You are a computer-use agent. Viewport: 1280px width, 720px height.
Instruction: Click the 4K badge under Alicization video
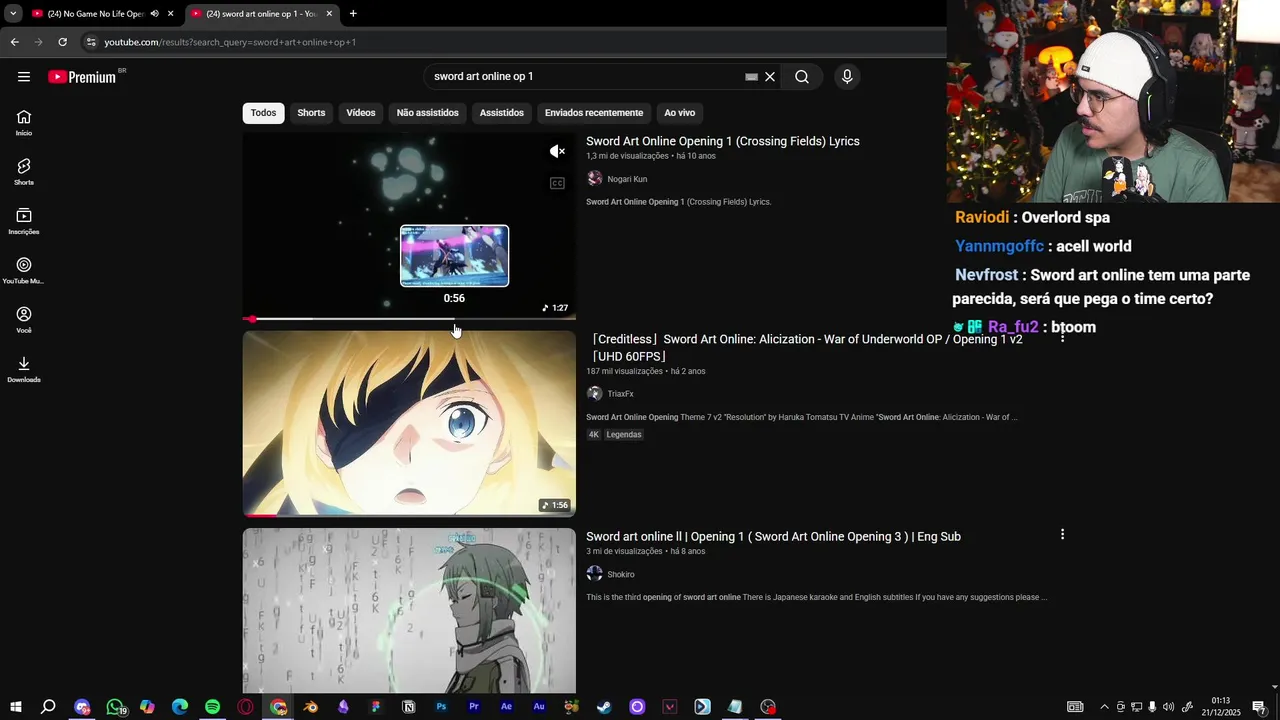594,435
